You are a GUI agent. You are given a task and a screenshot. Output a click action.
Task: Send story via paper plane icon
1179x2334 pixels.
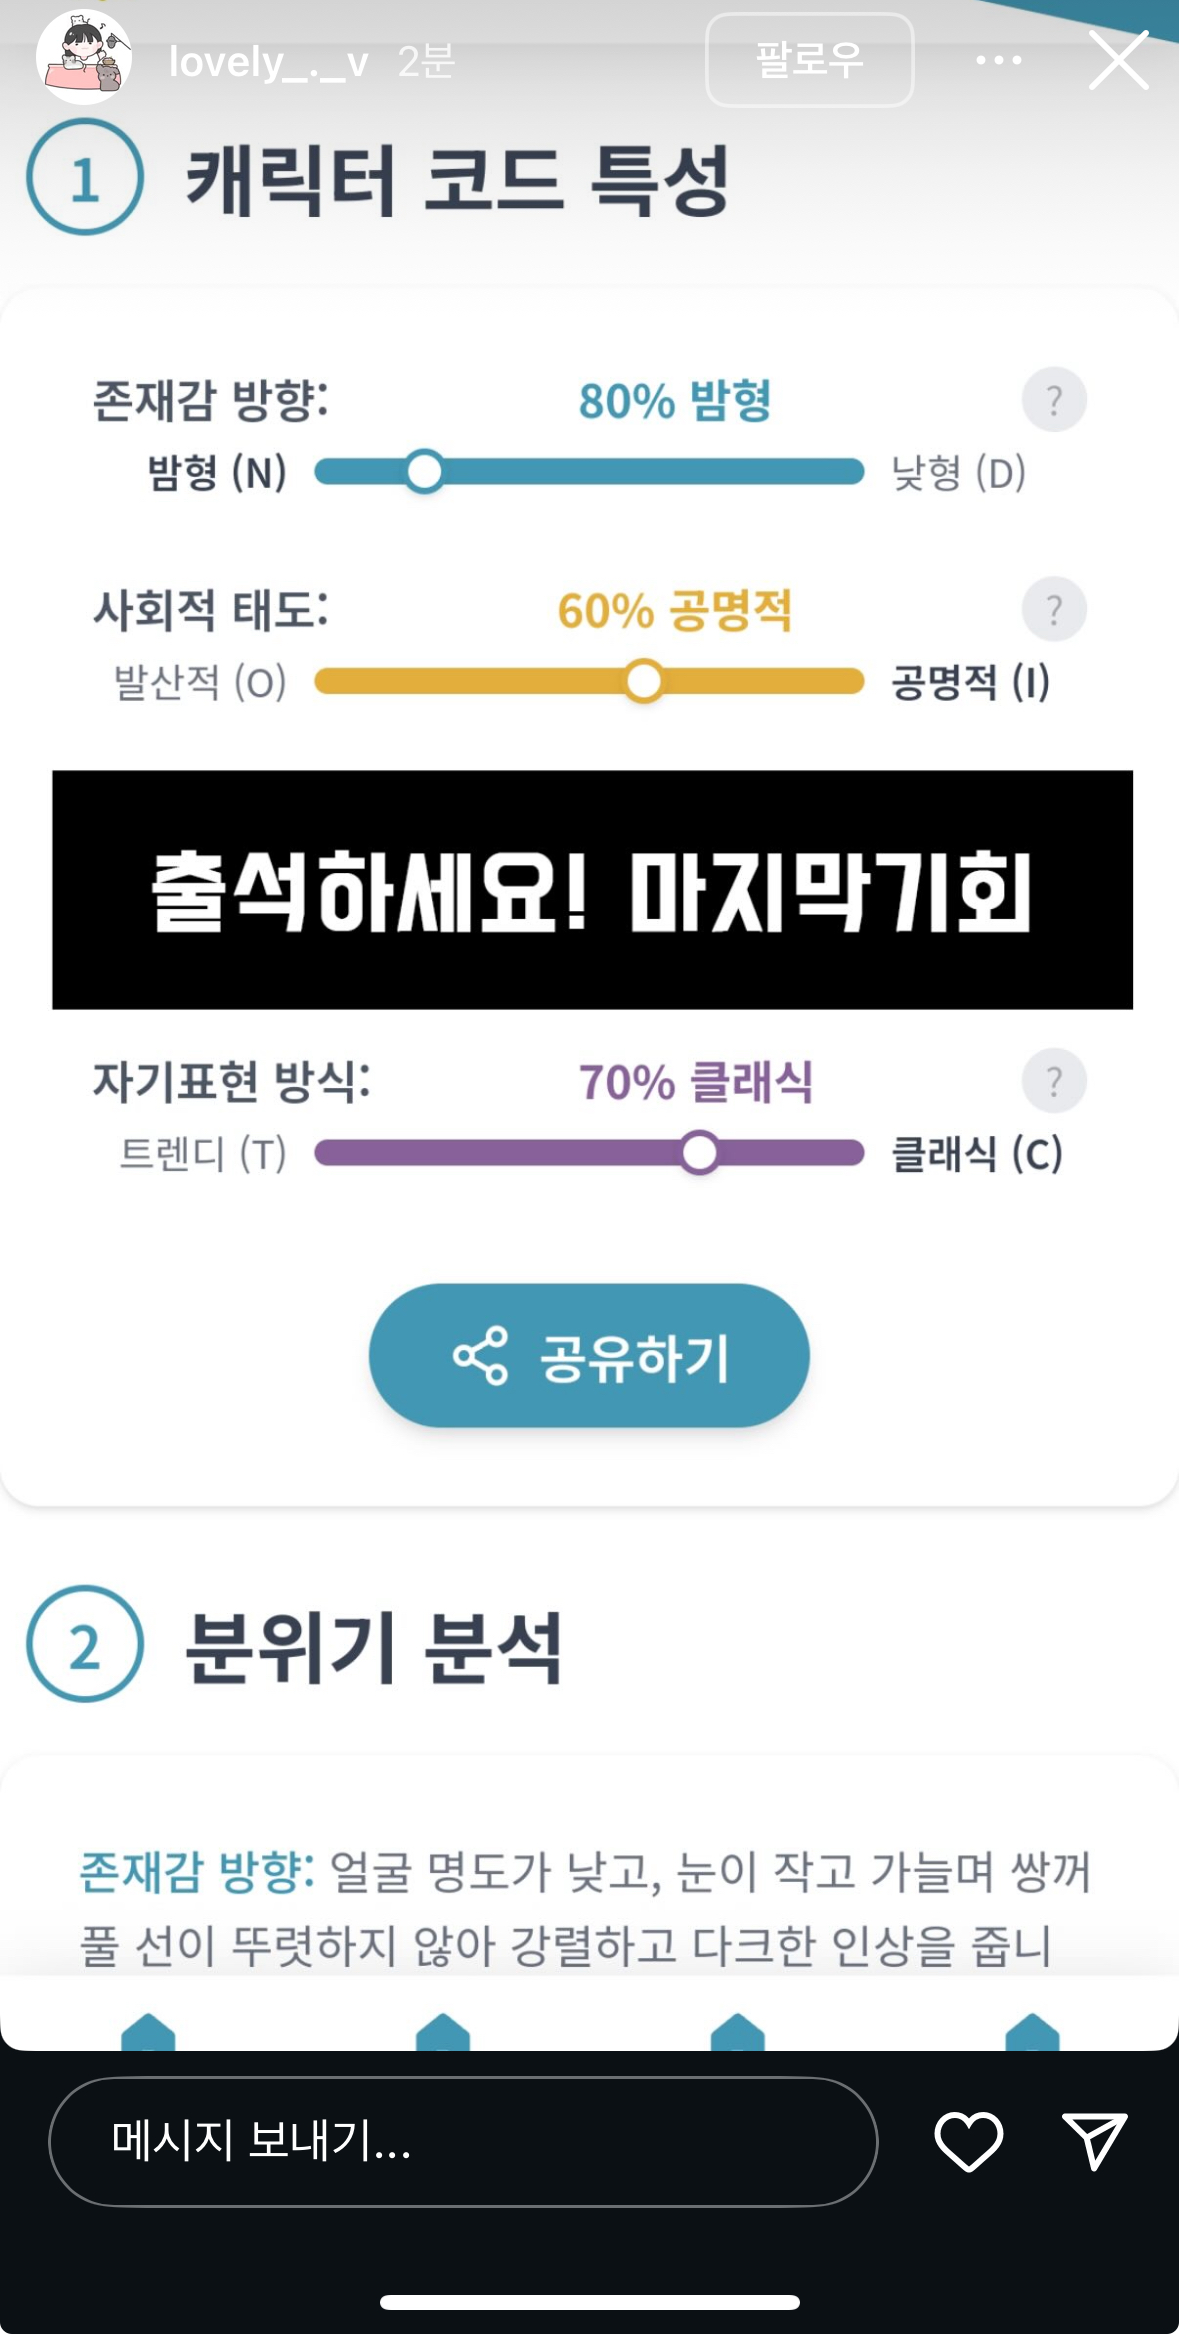click(x=1094, y=2141)
